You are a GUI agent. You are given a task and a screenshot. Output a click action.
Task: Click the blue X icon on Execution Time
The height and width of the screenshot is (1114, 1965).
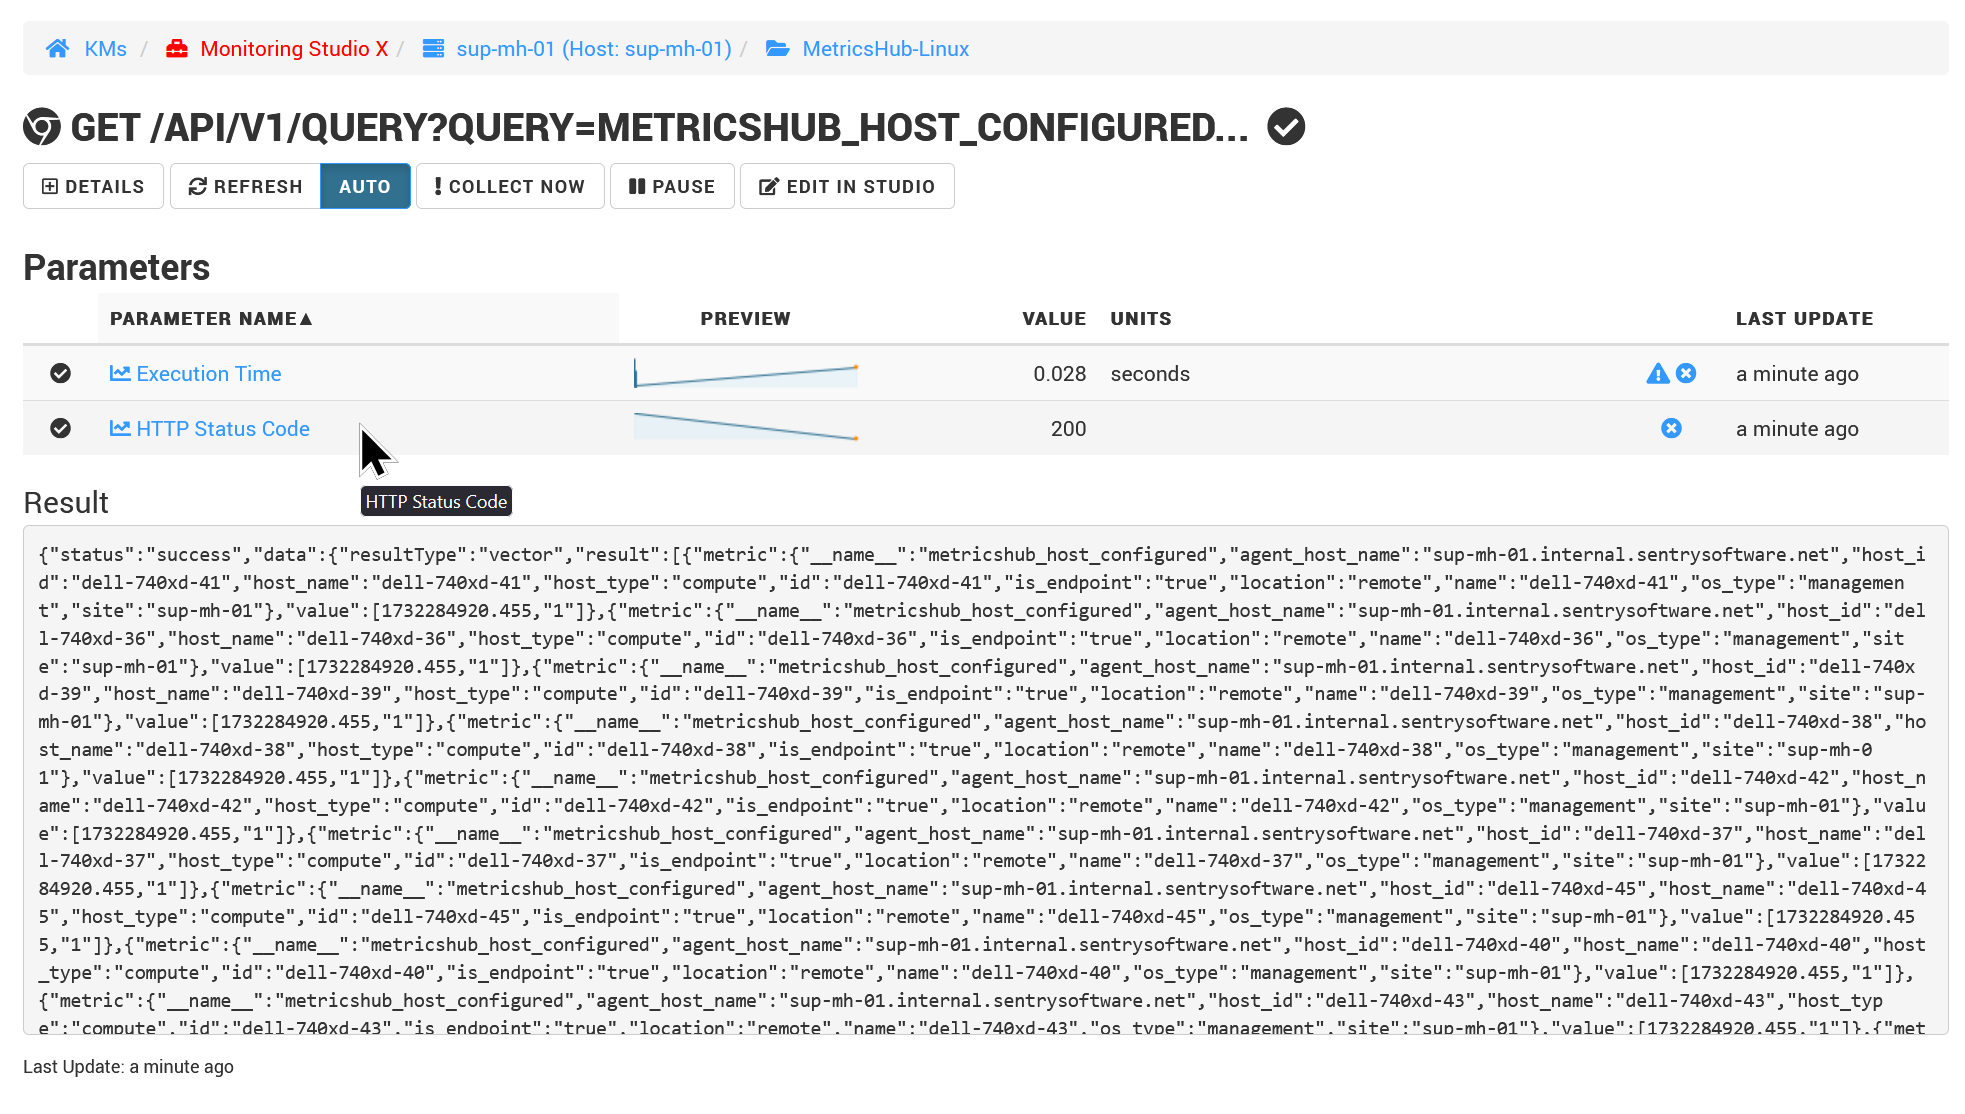pos(1686,374)
